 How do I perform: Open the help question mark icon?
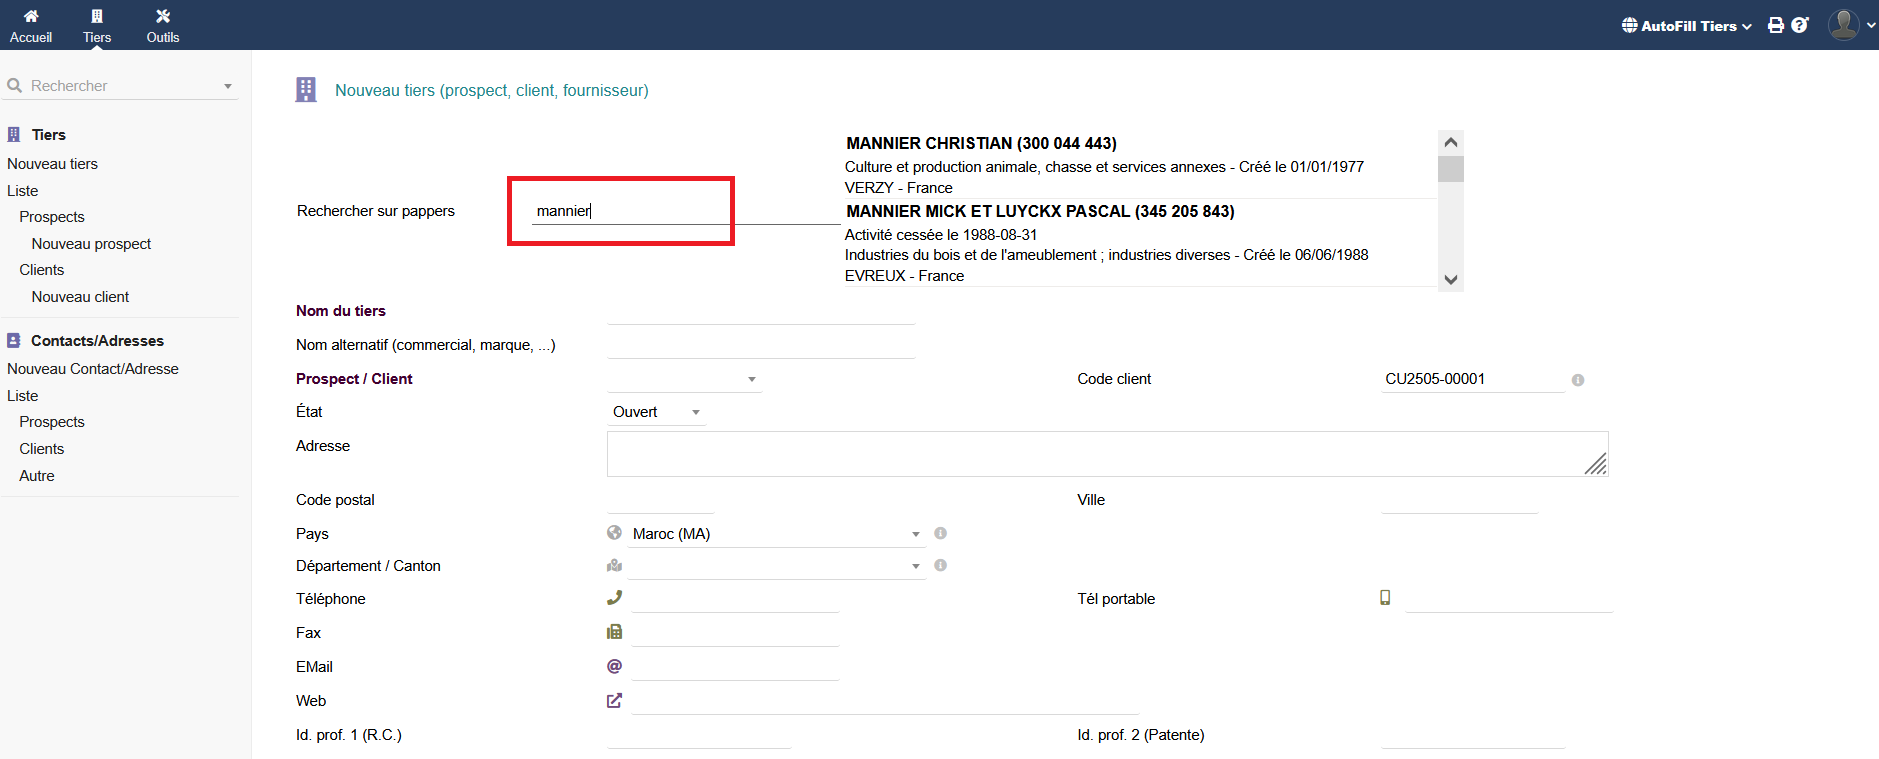click(1799, 26)
